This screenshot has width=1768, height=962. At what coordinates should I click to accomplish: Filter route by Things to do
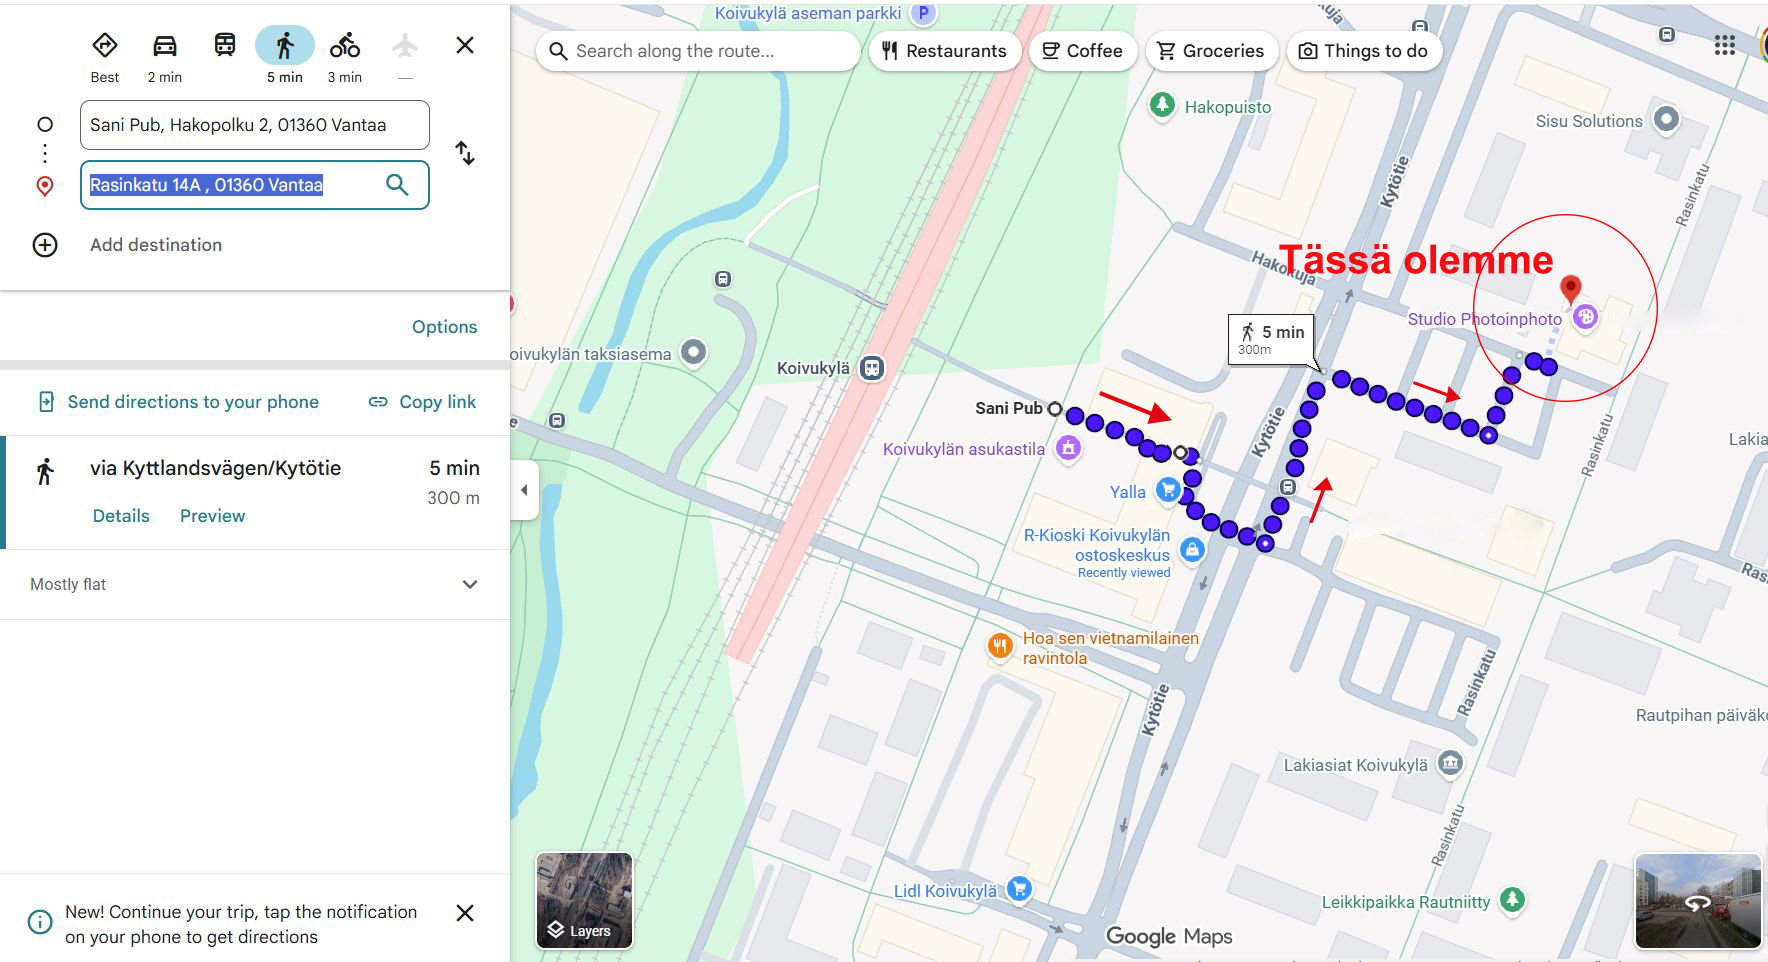(1363, 51)
